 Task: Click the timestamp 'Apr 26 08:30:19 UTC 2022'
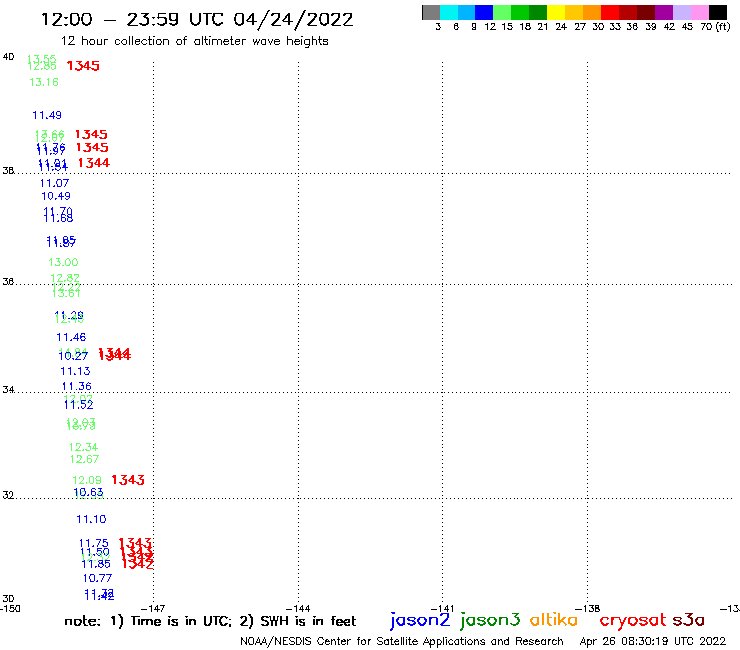pyautogui.click(x=653, y=641)
